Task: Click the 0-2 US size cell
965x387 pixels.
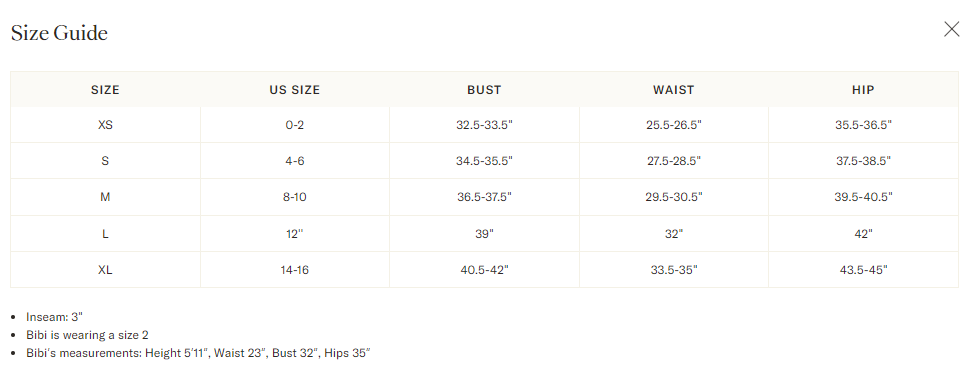Action: click(295, 125)
